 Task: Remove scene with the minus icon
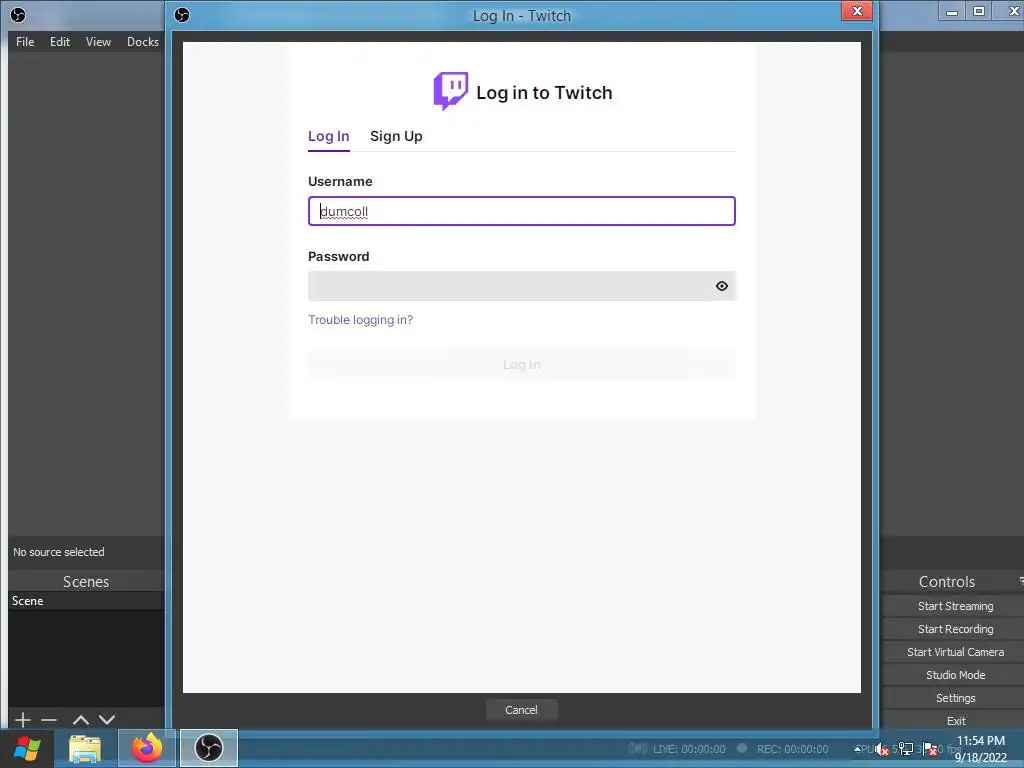[x=49, y=720]
